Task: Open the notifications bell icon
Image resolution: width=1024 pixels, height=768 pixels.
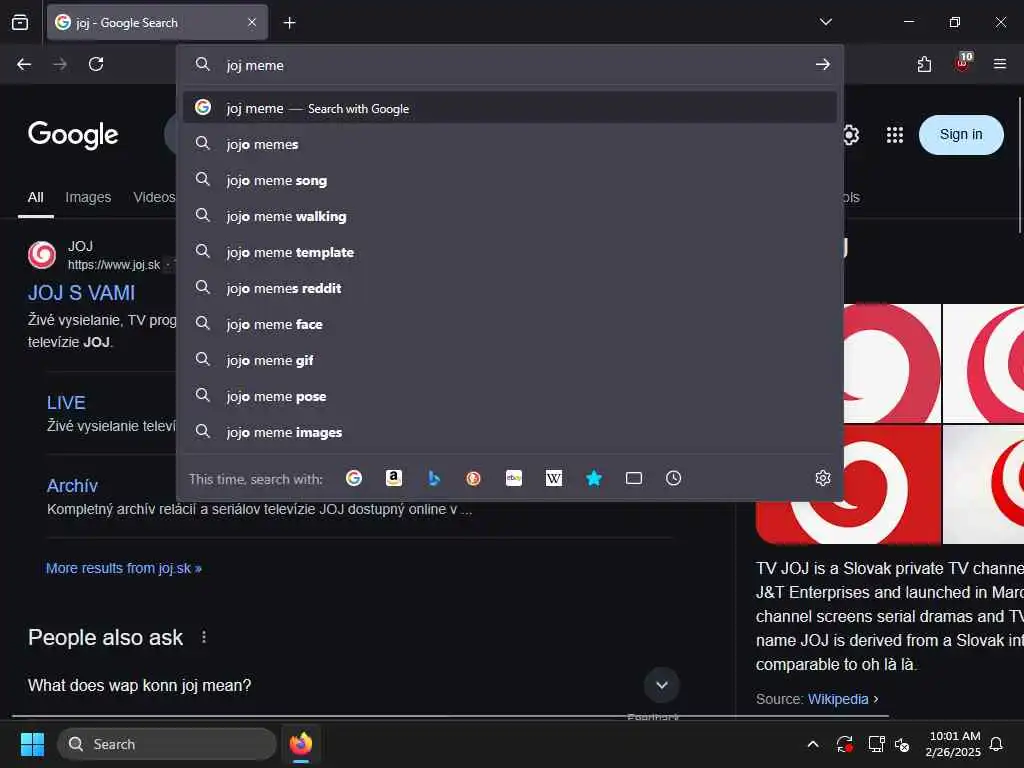Action: [x=996, y=744]
